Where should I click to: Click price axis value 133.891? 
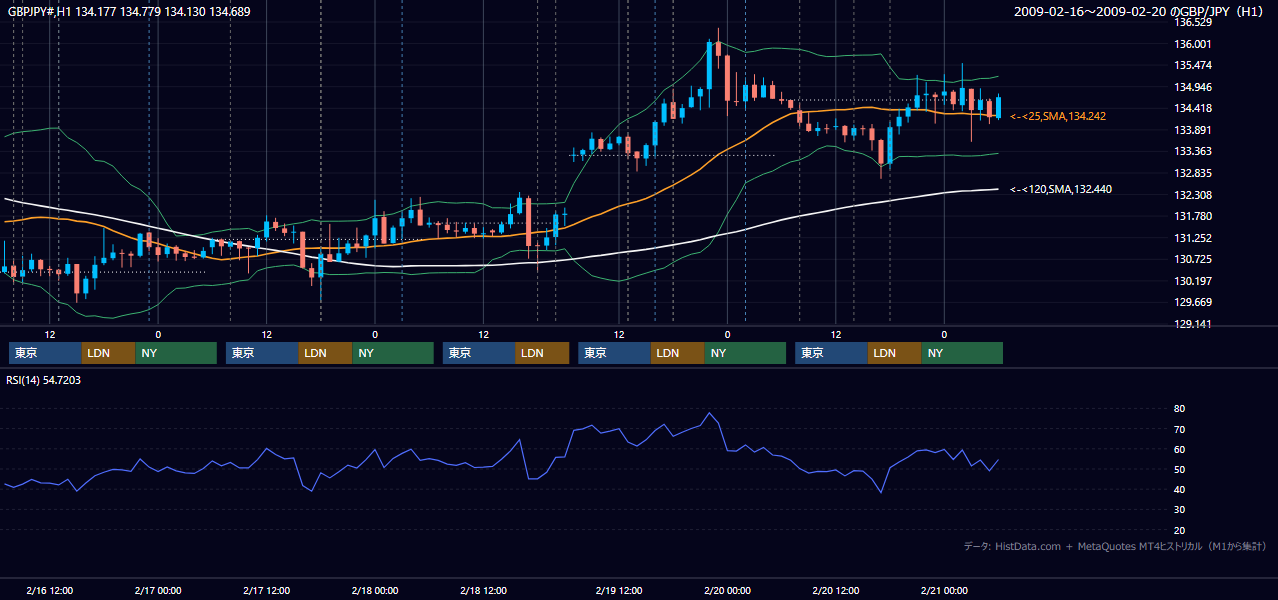click(x=1193, y=130)
